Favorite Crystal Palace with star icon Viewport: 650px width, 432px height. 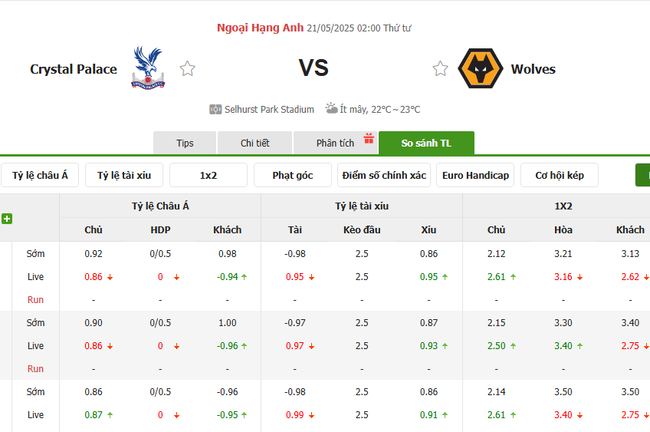tap(187, 69)
